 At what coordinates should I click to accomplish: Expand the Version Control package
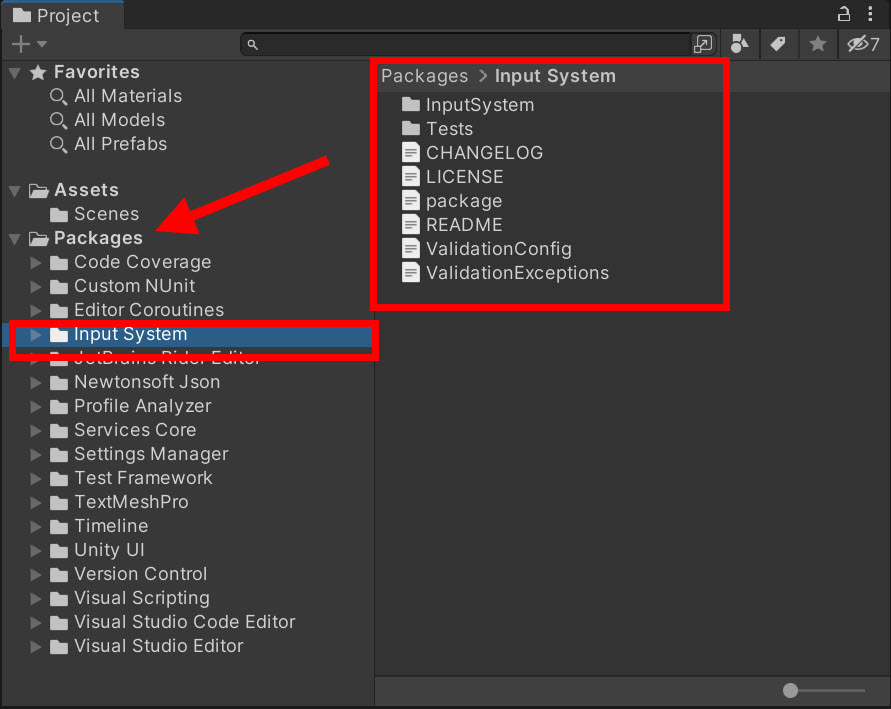click(x=36, y=574)
